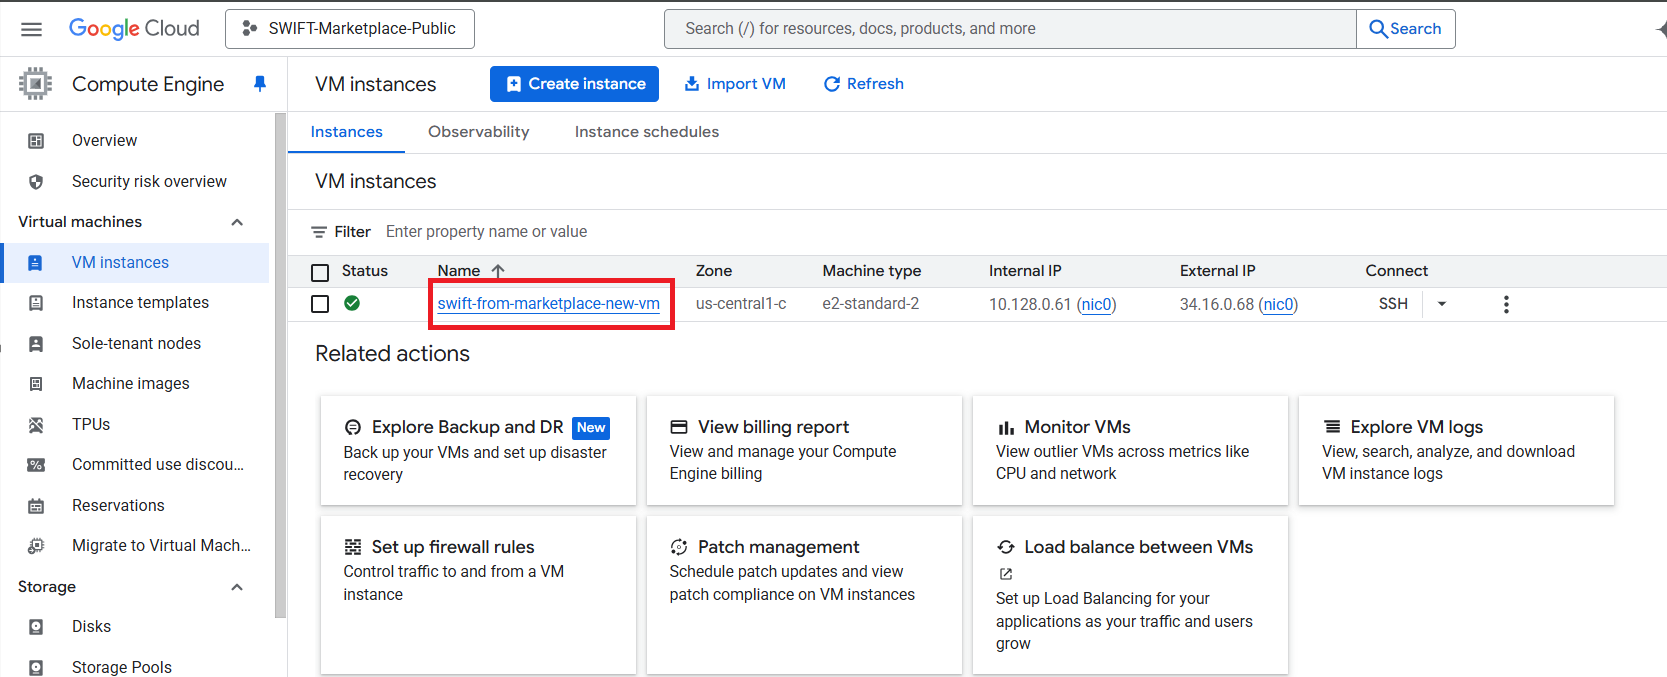Check the swift-from-marketplace-new-vm row checkbox
The height and width of the screenshot is (677, 1667).
(x=320, y=304)
